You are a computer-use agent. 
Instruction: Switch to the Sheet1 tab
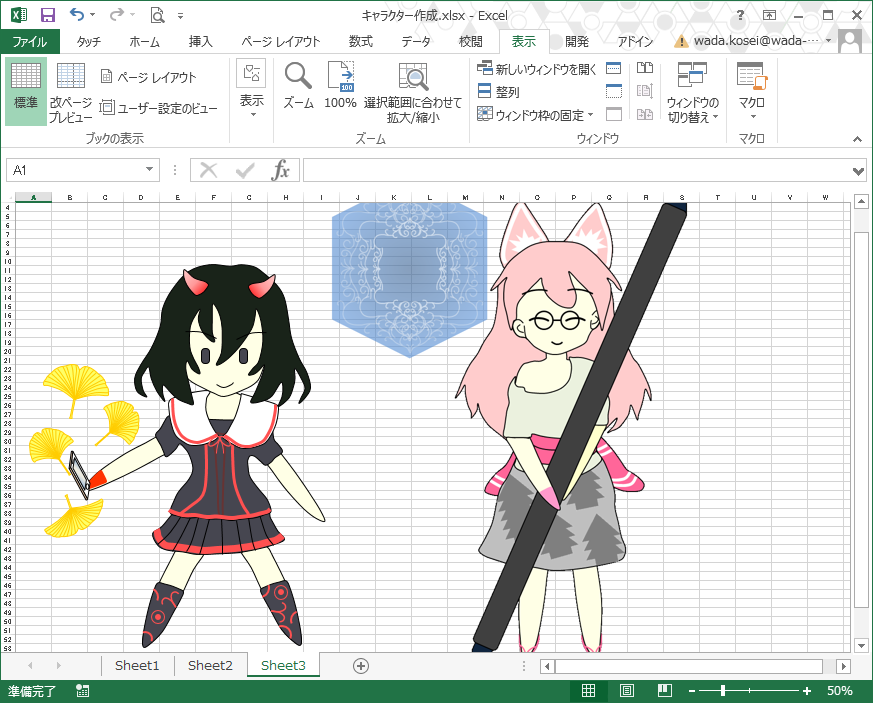(x=137, y=665)
